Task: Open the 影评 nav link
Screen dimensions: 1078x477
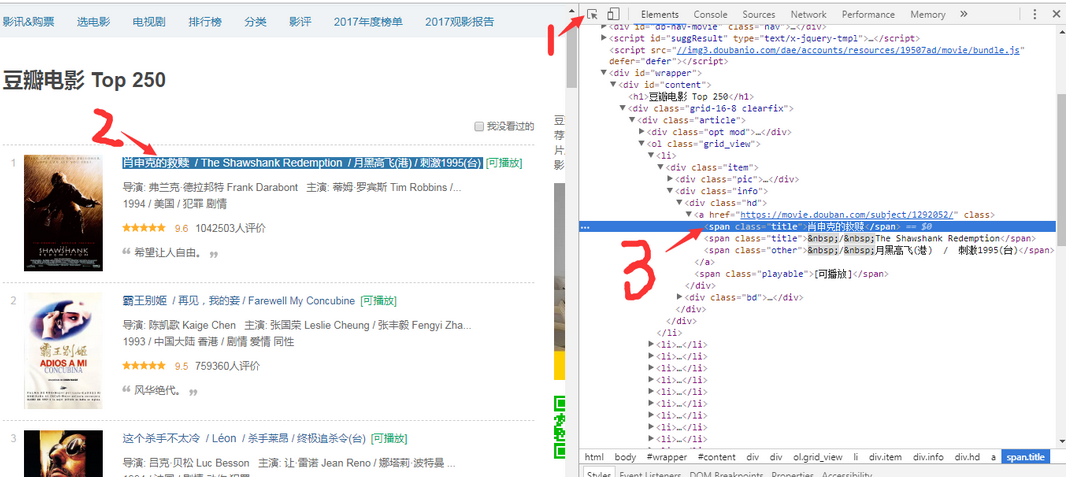Action: (x=300, y=21)
